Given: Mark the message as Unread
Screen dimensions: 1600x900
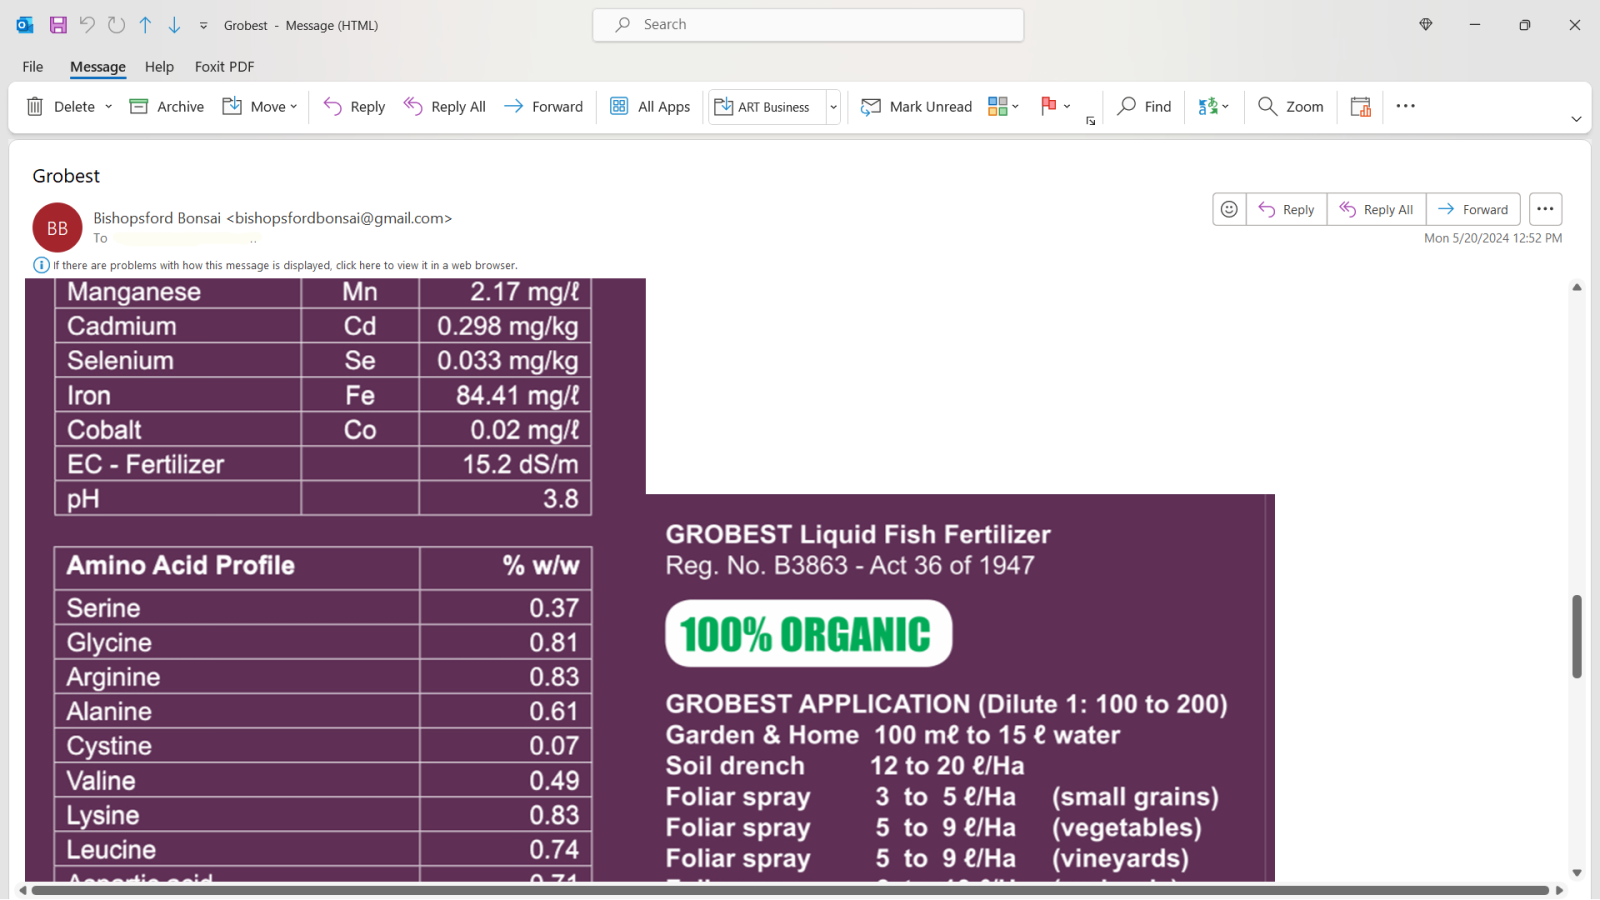Looking at the screenshot, I should (x=916, y=106).
